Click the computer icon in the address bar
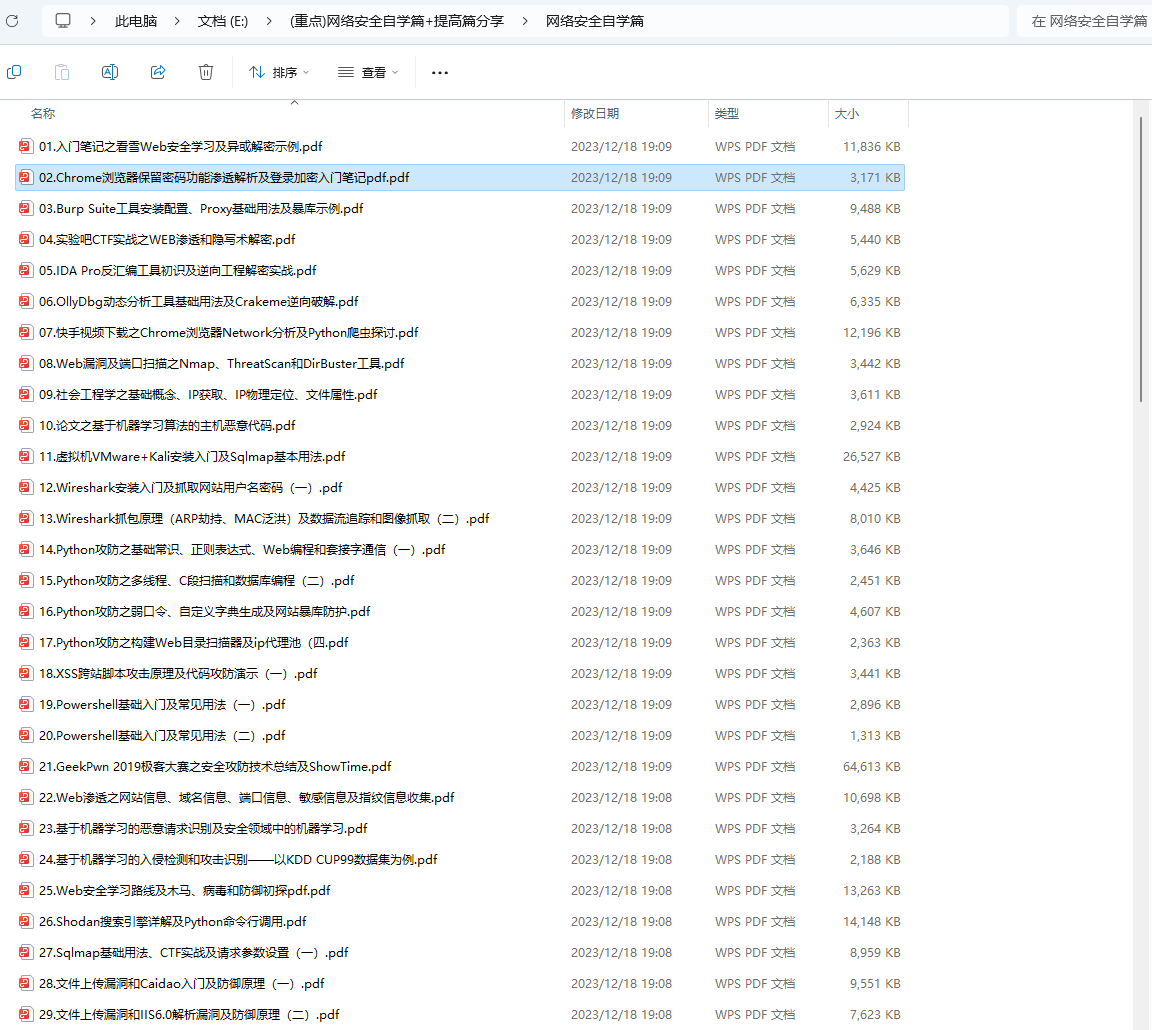 [x=63, y=21]
